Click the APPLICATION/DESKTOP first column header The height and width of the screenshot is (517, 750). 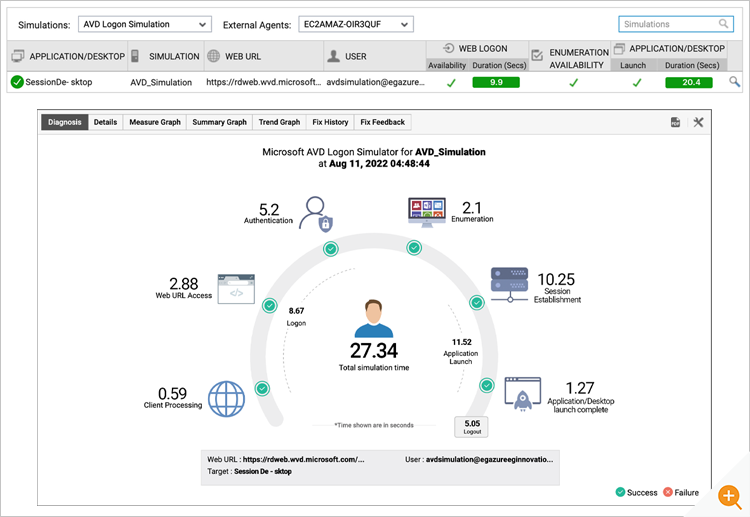click(x=68, y=56)
